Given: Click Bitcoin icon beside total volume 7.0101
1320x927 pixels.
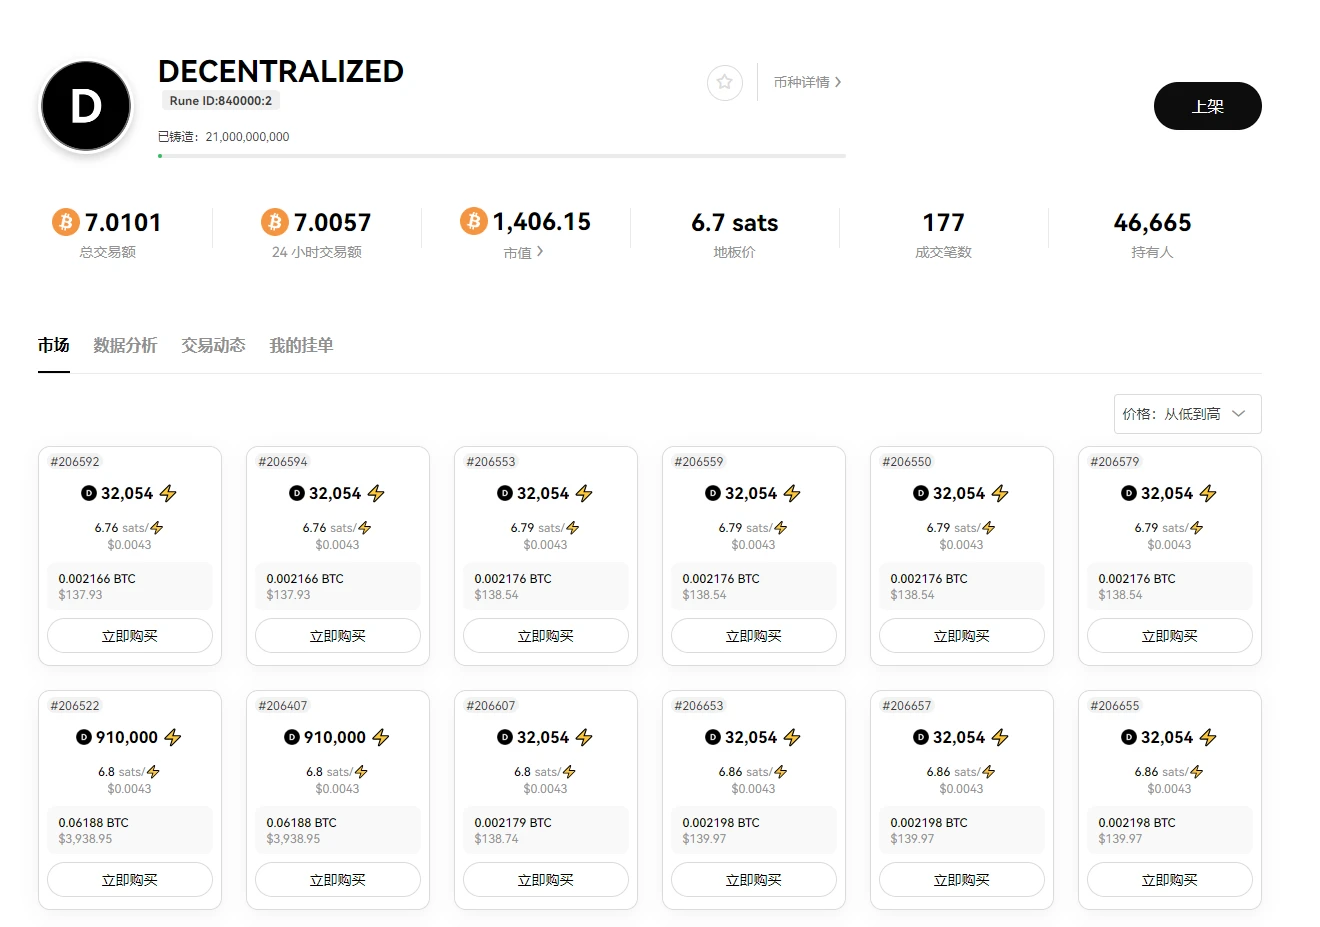Looking at the screenshot, I should pos(66,221).
